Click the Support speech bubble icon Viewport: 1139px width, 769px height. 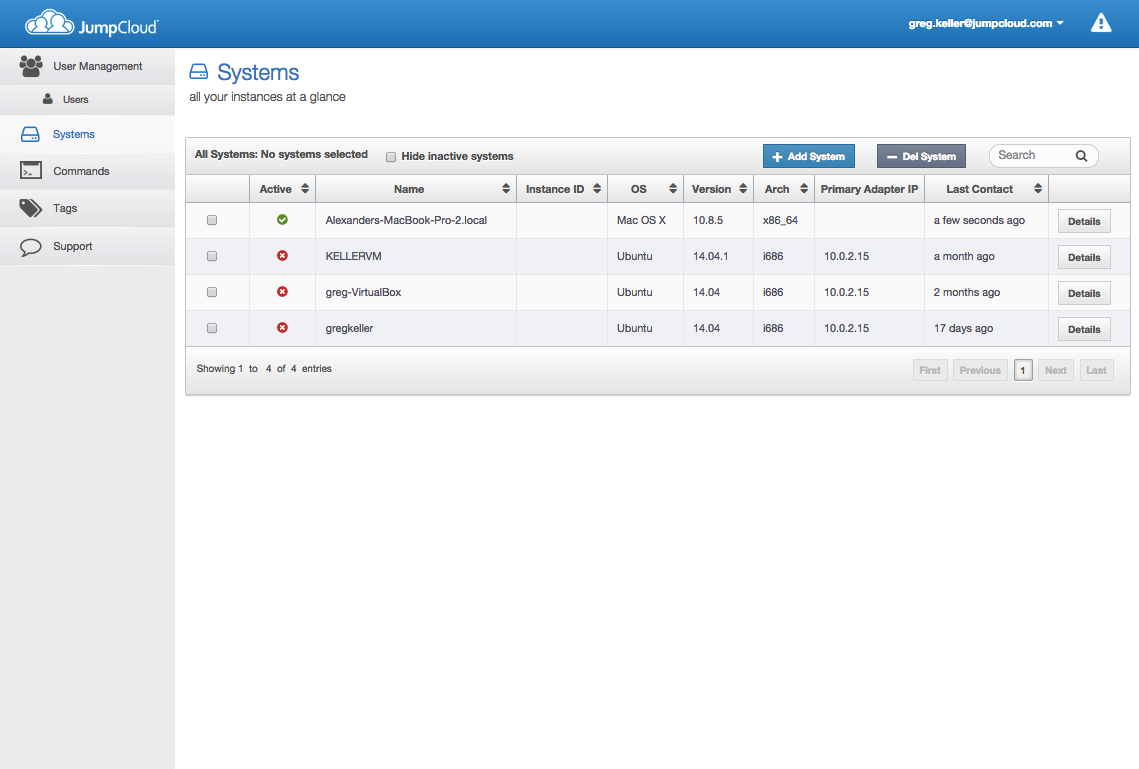click(x=31, y=247)
